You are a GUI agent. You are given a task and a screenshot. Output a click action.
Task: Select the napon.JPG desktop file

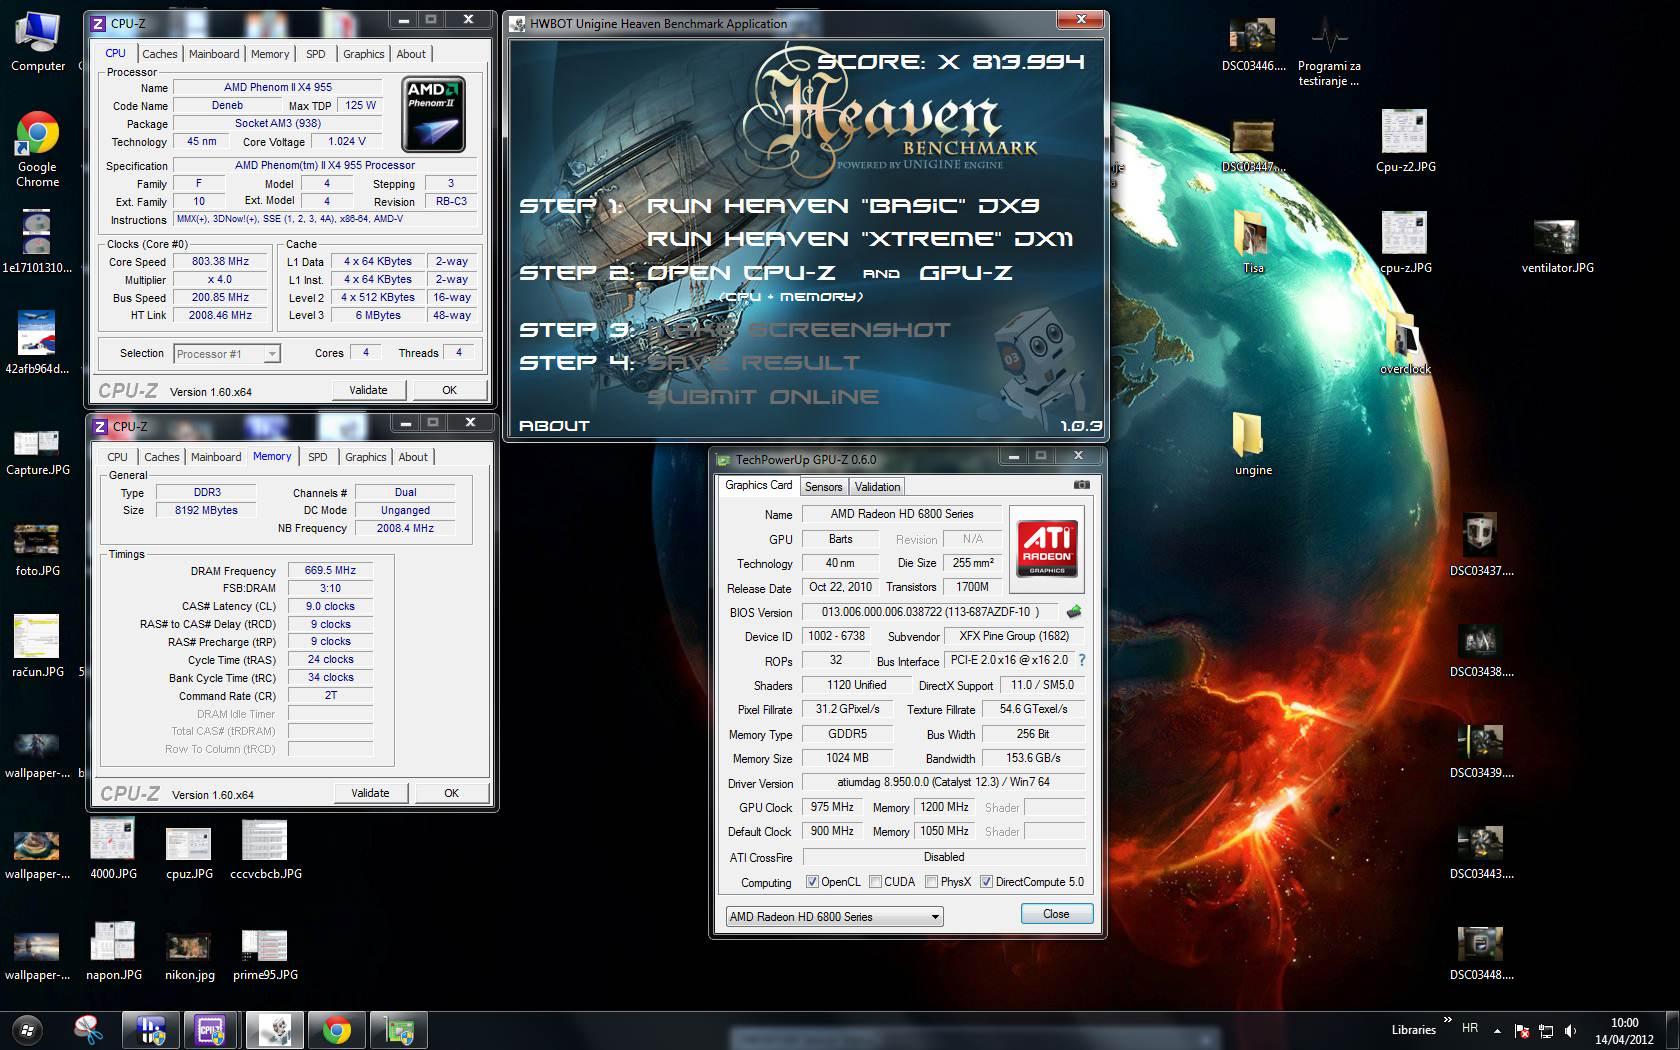click(x=113, y=951)
